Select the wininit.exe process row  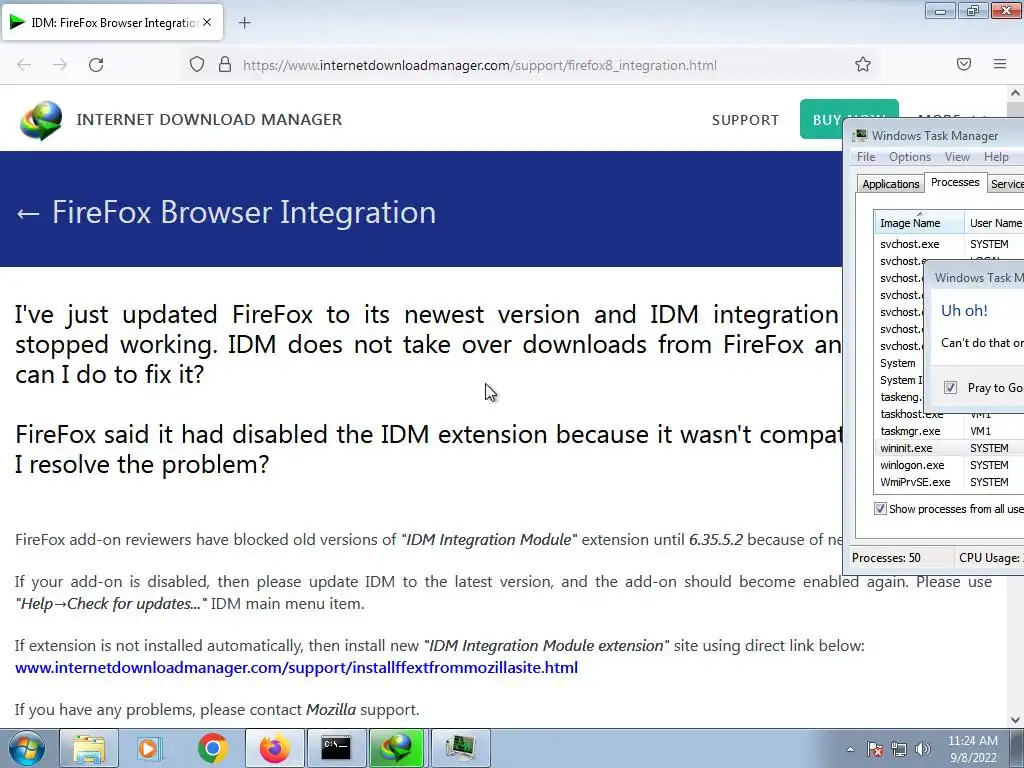950,448
